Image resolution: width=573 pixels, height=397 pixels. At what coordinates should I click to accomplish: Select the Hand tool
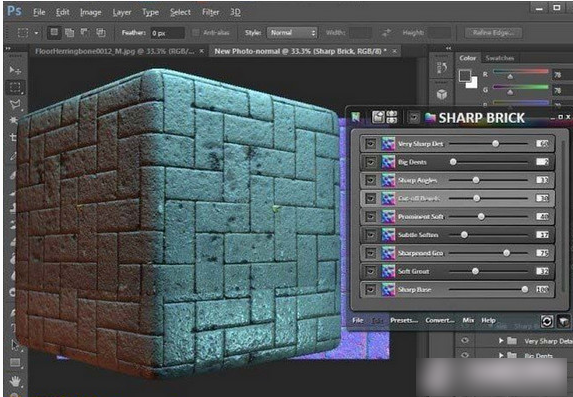[x=15, y=382]
